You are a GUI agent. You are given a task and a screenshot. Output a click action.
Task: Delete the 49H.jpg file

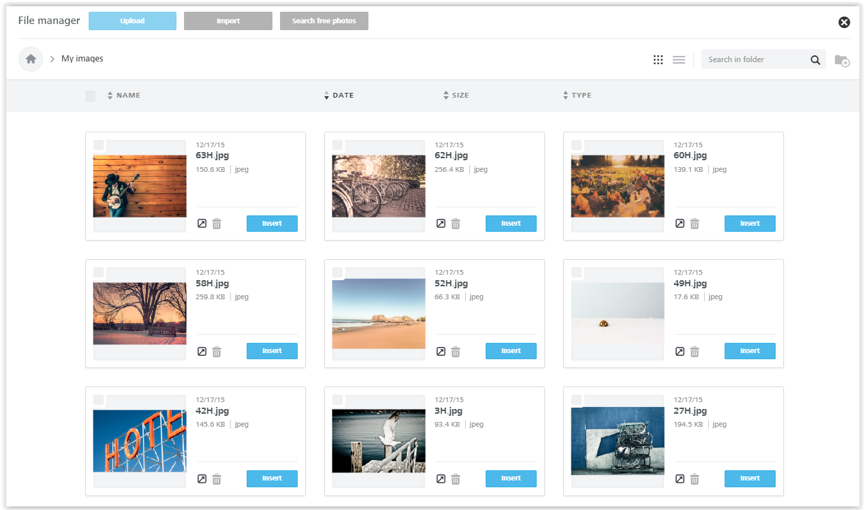pyautogui.click(x=695, y=352)
